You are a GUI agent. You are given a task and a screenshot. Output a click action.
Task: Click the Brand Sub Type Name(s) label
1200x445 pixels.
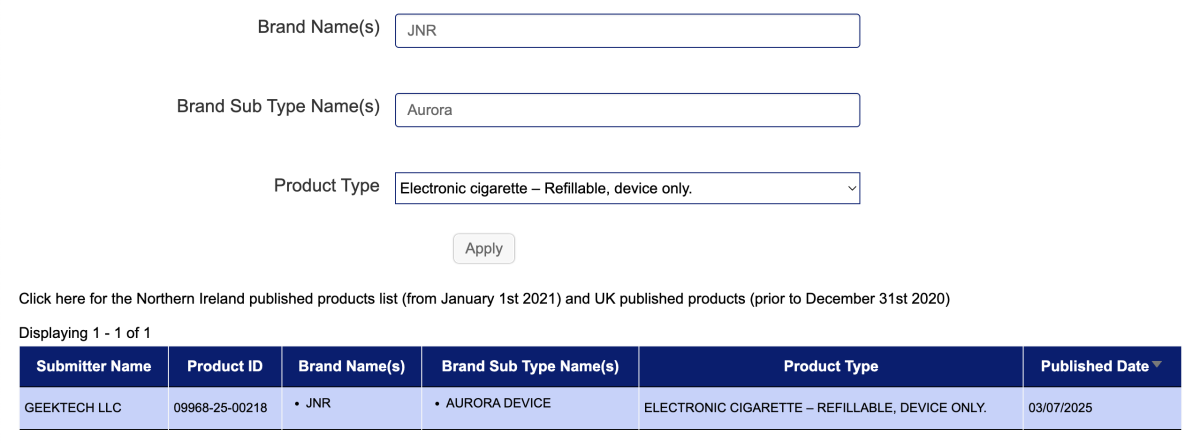point(279,106)
